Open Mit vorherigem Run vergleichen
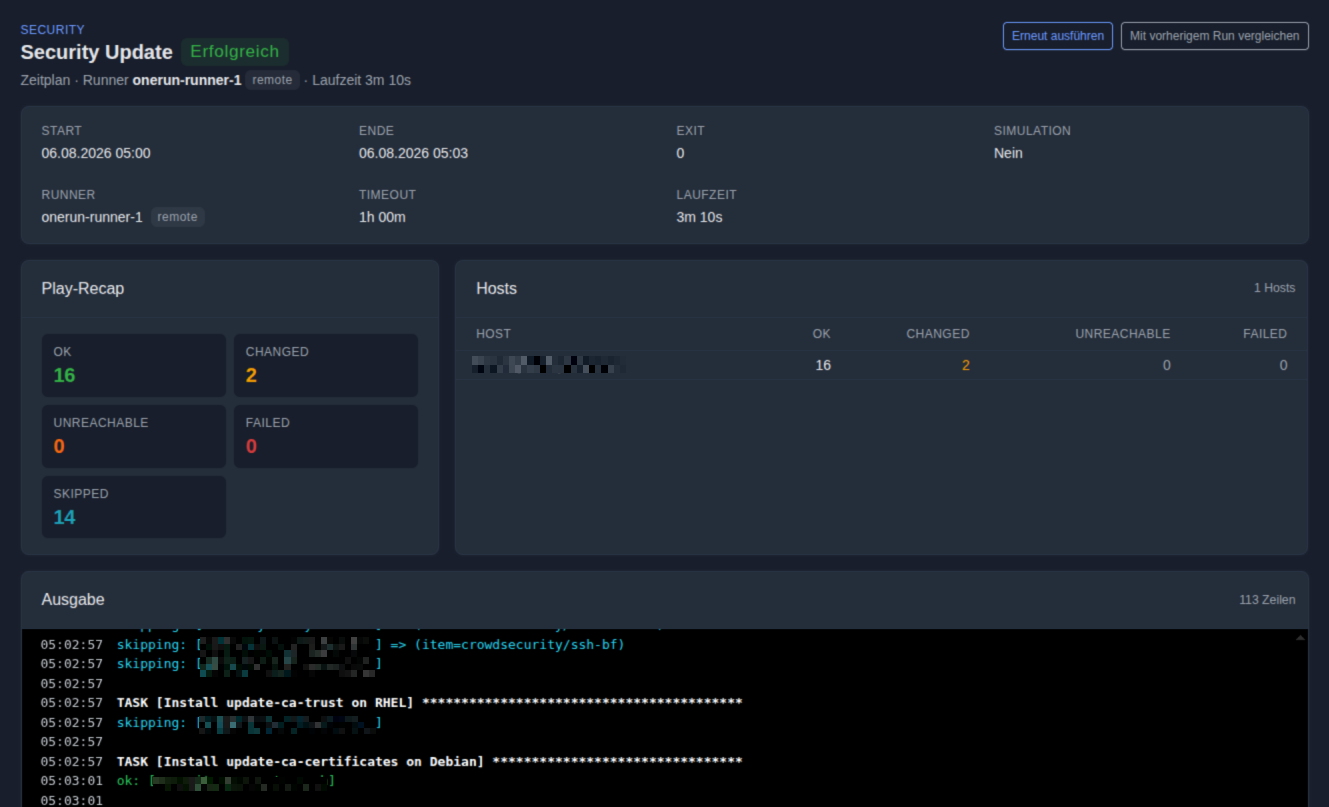Viewport: 1329px width, 807px height. [1214, 36]
